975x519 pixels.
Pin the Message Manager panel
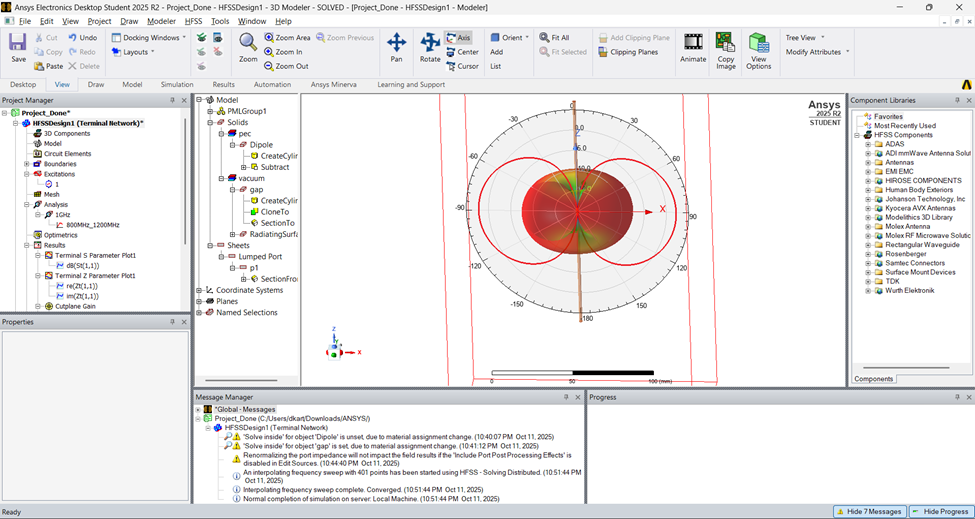[x=566, y=397]
